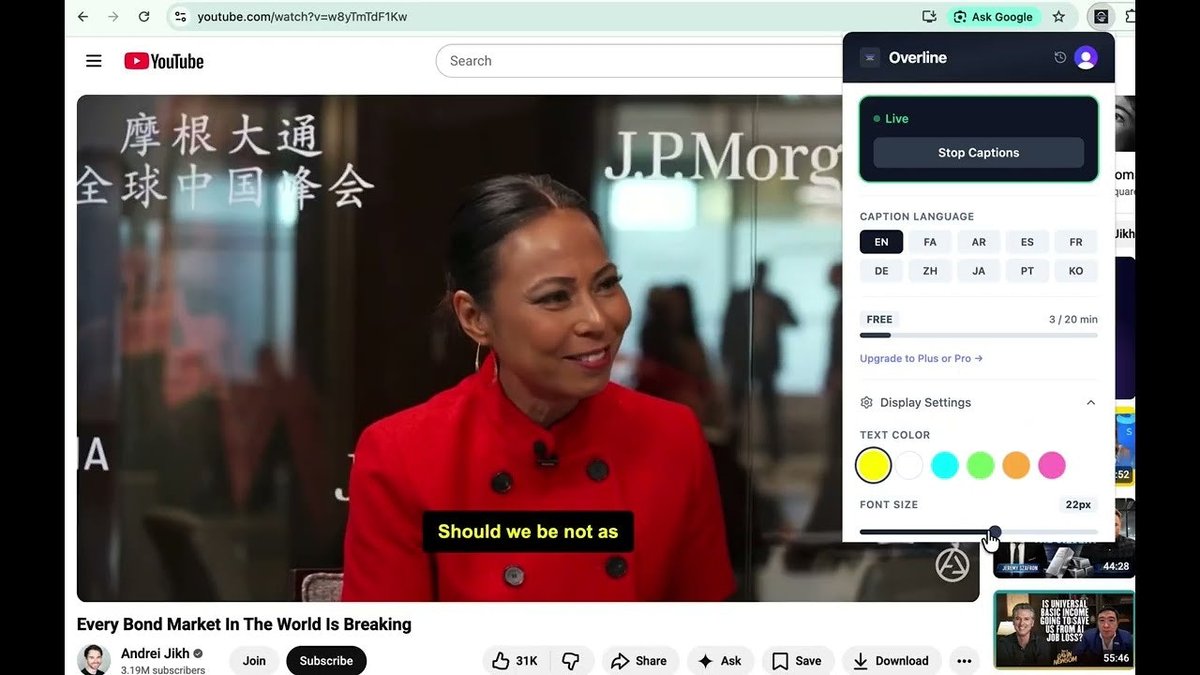
Task: Choose the white text color swatch
Action: [x=909, y=465]
